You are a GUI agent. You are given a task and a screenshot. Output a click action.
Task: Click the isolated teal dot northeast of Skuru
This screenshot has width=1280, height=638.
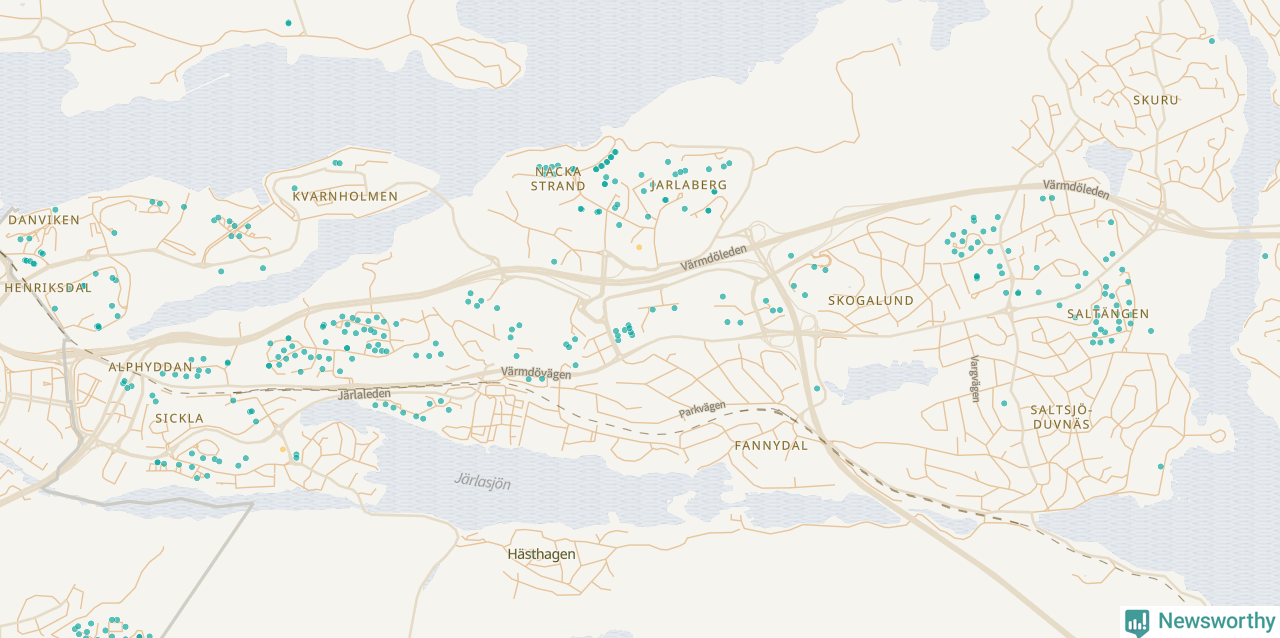pos(1212,41)
